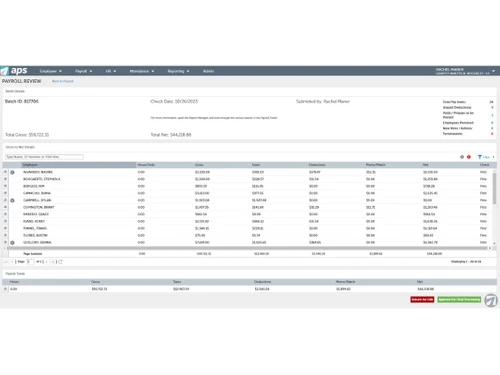Click the page number box in pager

(x=30, y=262)
